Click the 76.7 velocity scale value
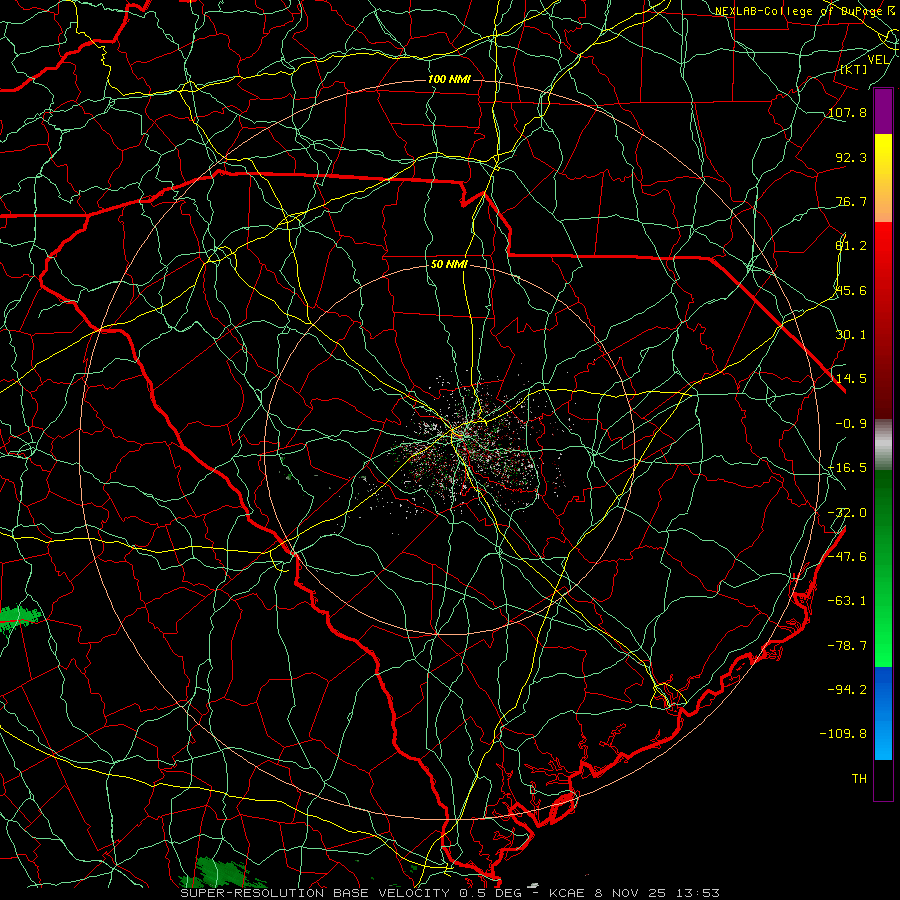 coord(851,201)
